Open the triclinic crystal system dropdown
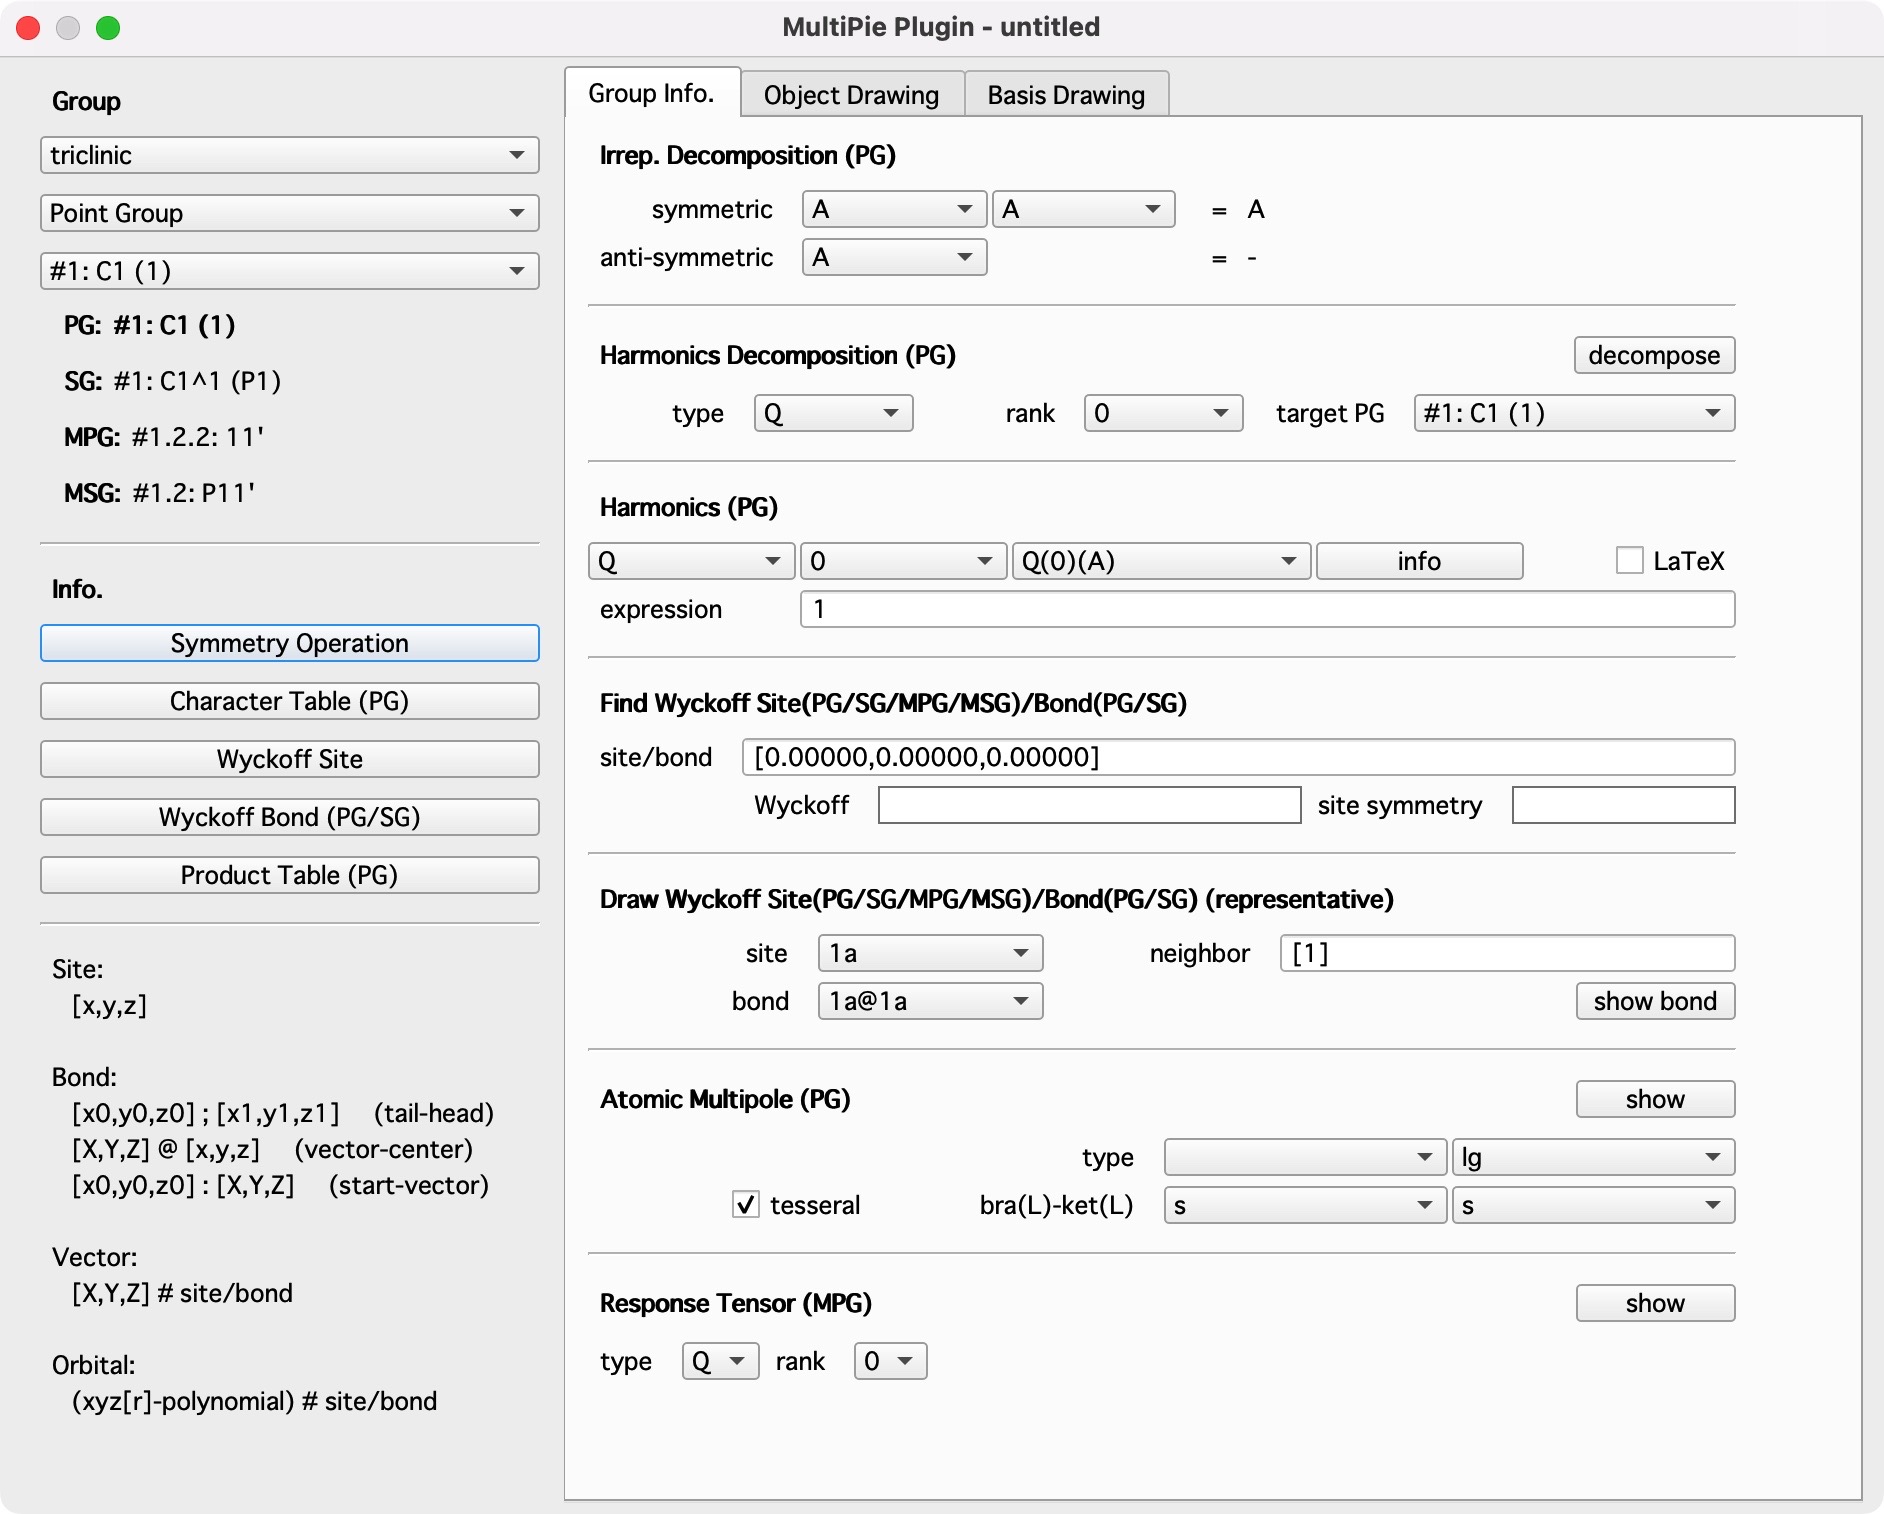This screenshot has width=1884, height=1514. (290, 155)
